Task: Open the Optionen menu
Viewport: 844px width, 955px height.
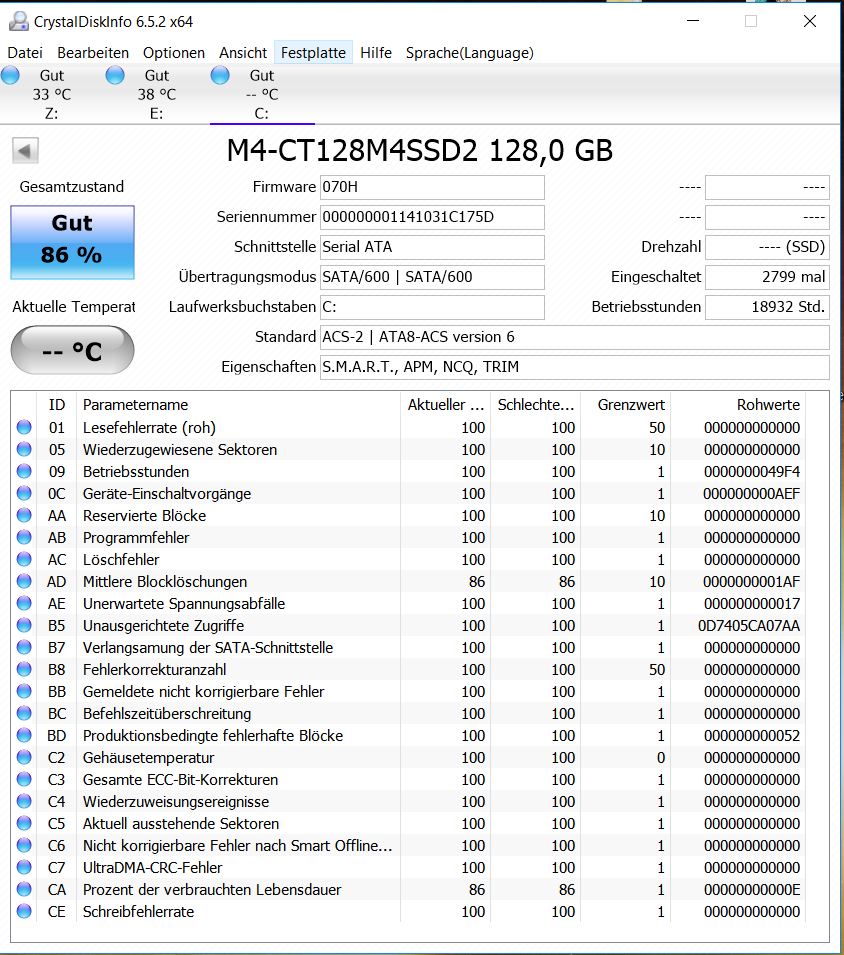Action: pyautogui.click(x=174, y=53)
